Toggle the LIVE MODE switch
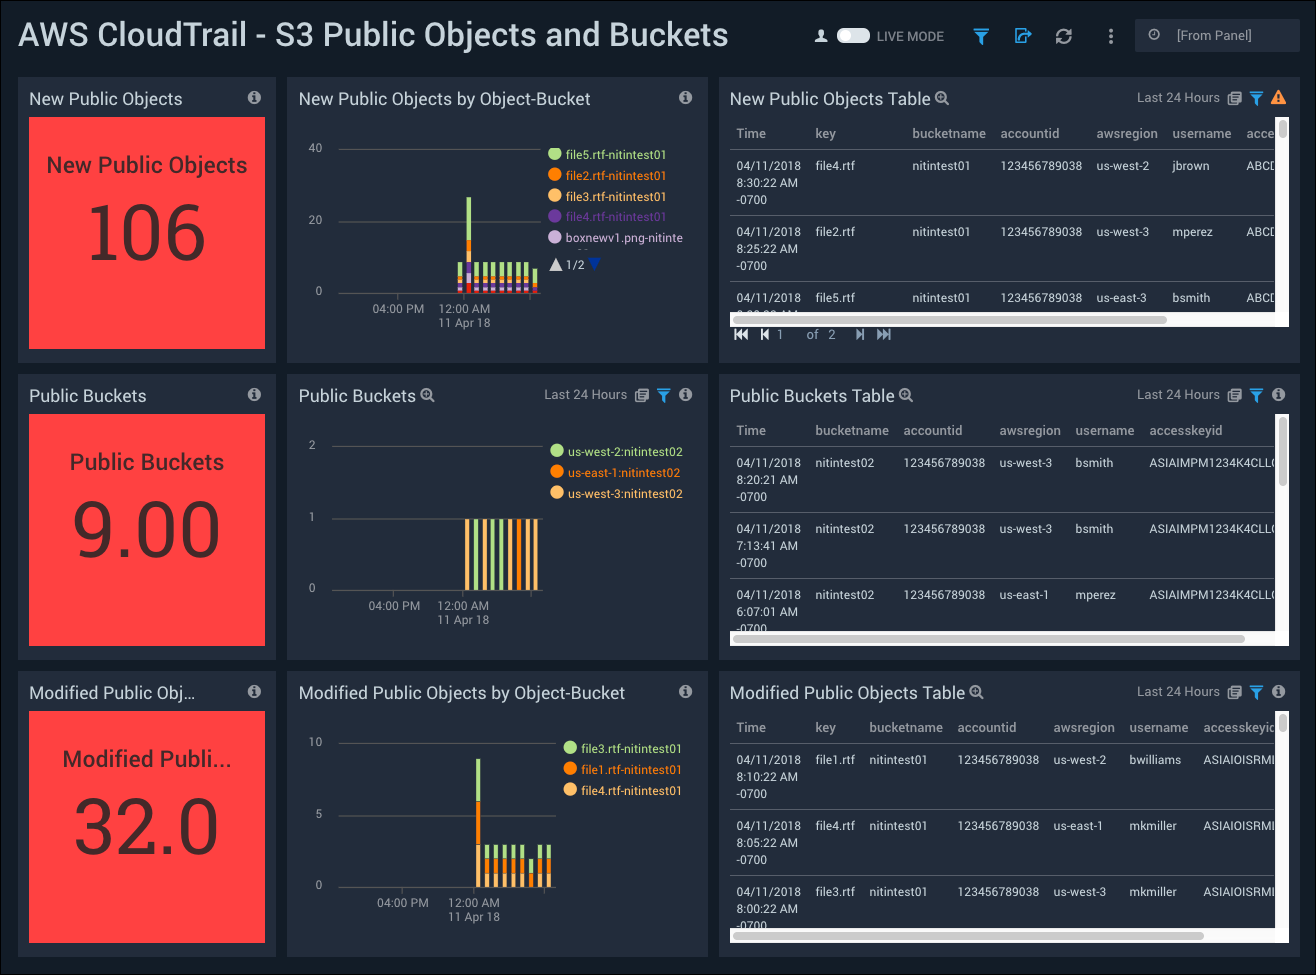 click(853, 36)
